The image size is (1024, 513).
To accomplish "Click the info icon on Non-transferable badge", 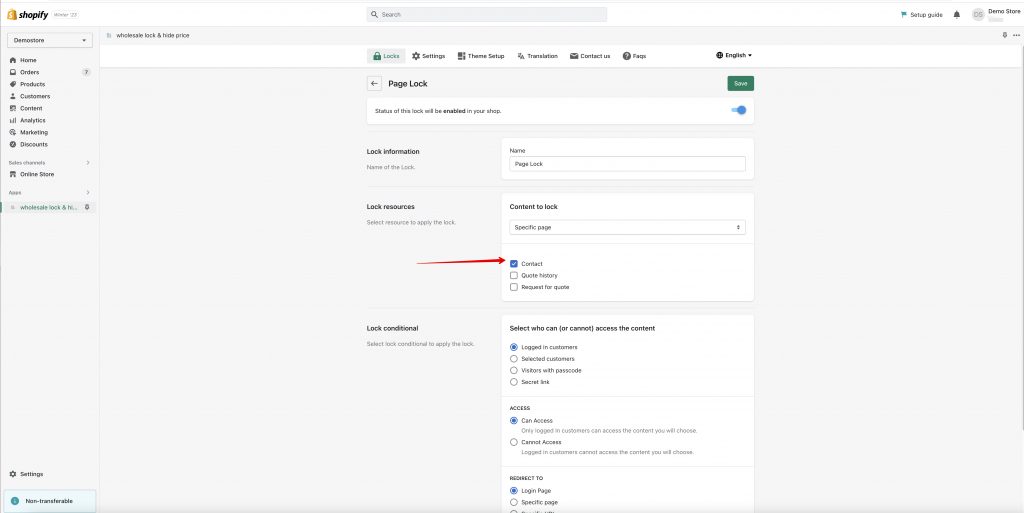I will pyautogui.click(x=15, y=501).
